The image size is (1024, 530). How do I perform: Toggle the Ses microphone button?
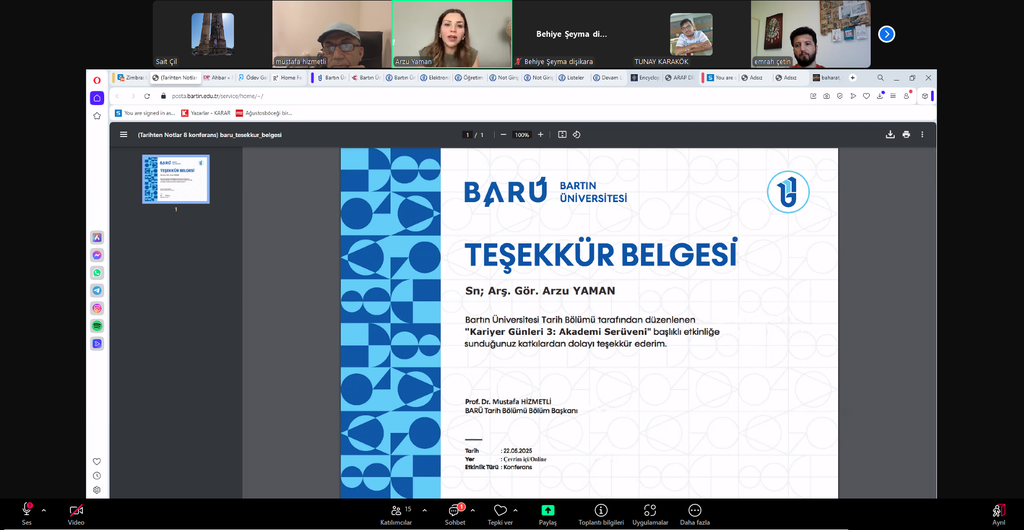27,512
